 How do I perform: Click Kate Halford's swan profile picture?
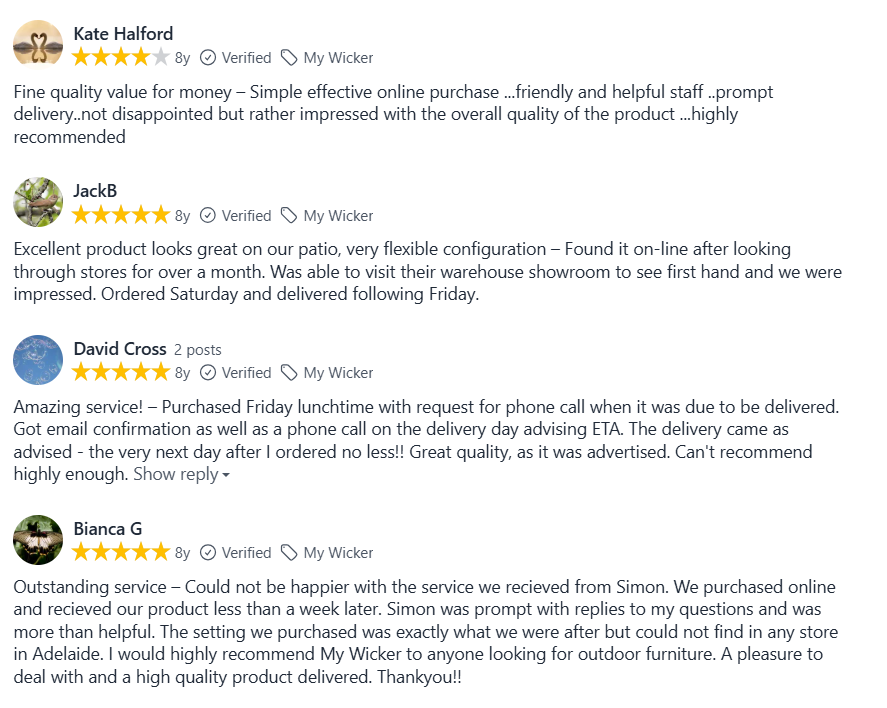coord(37,44)
